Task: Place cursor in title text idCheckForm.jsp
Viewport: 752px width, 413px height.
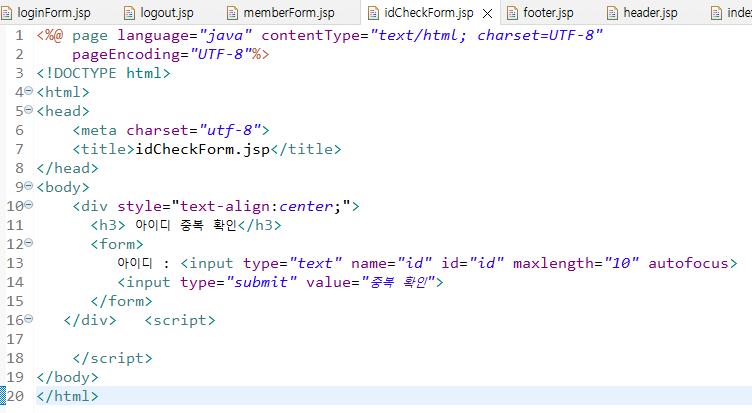Action: pyautogui.click(x=203, y=149)
